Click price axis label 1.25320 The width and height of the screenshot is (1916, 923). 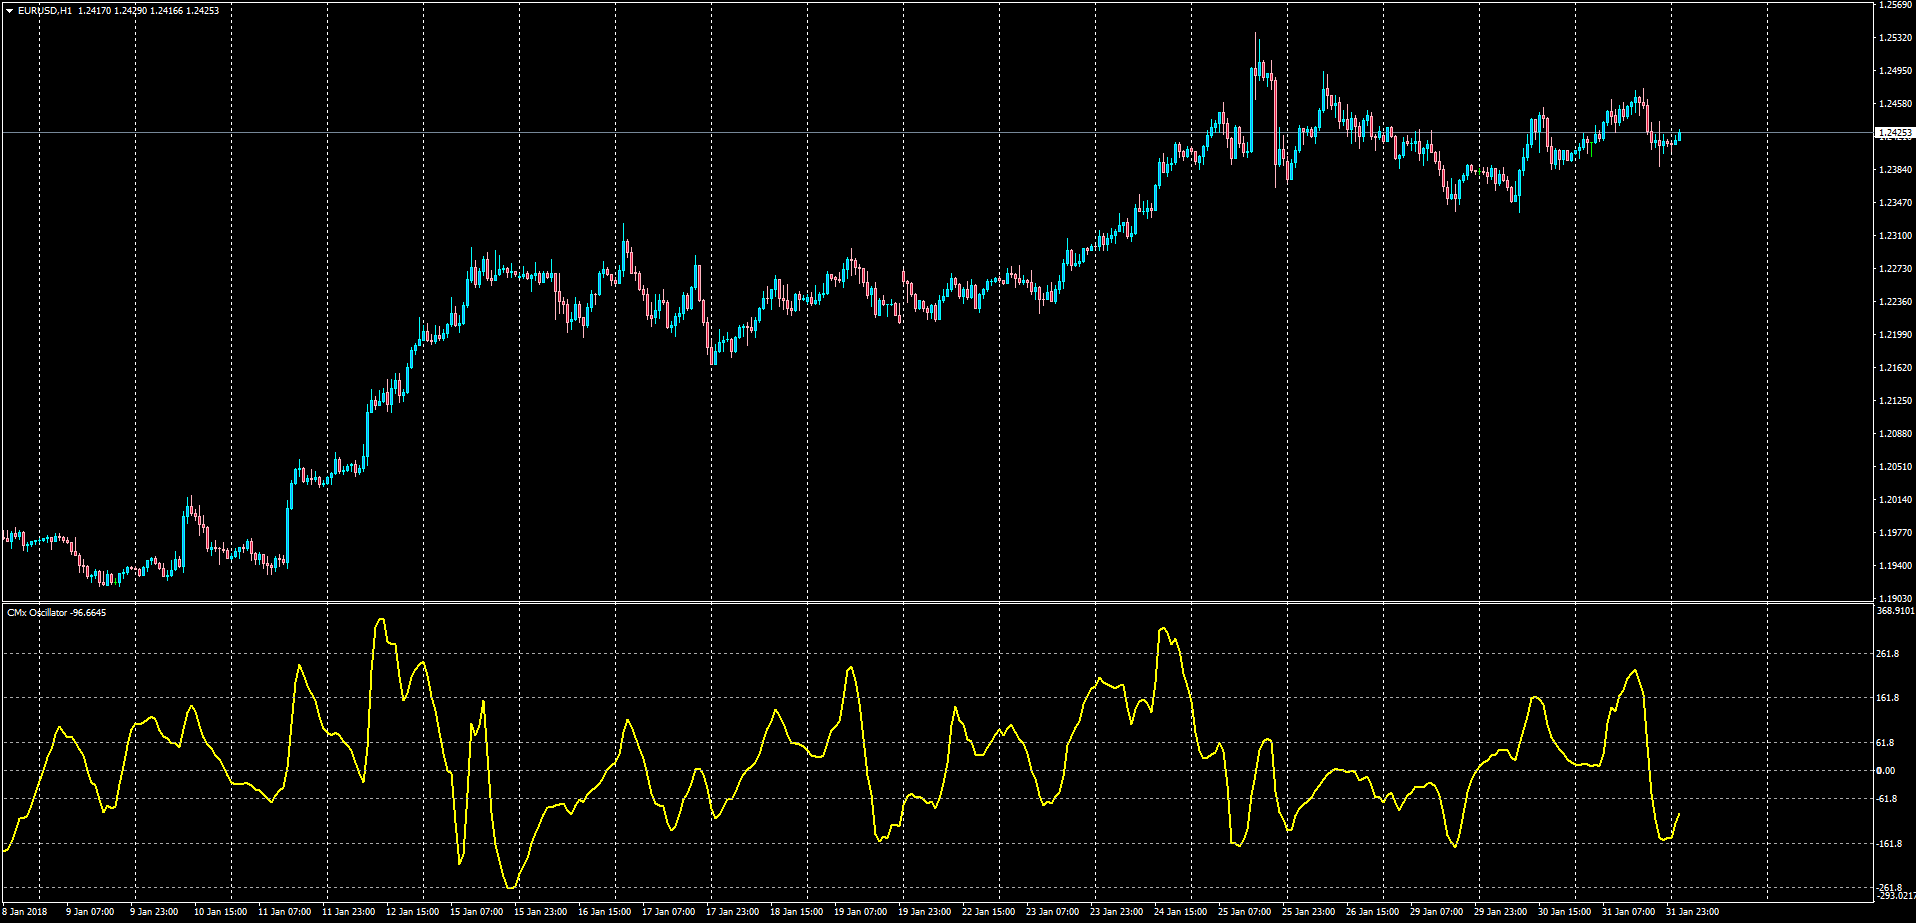pos(1895,38)
